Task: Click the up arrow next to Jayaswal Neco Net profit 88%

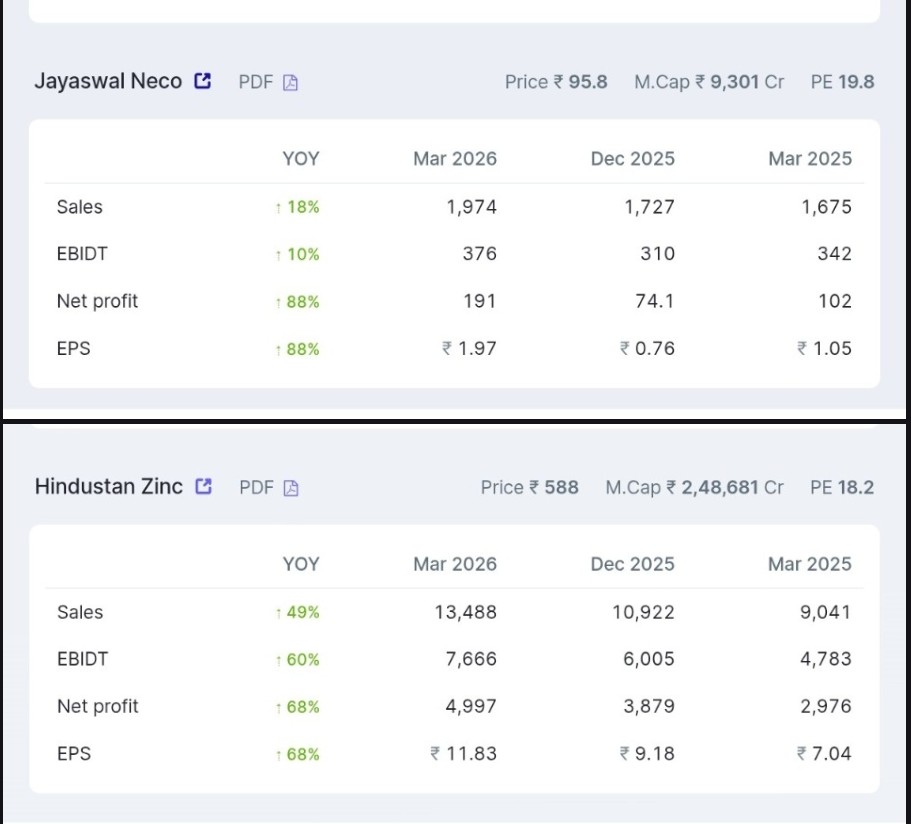Action: point(278,301)
